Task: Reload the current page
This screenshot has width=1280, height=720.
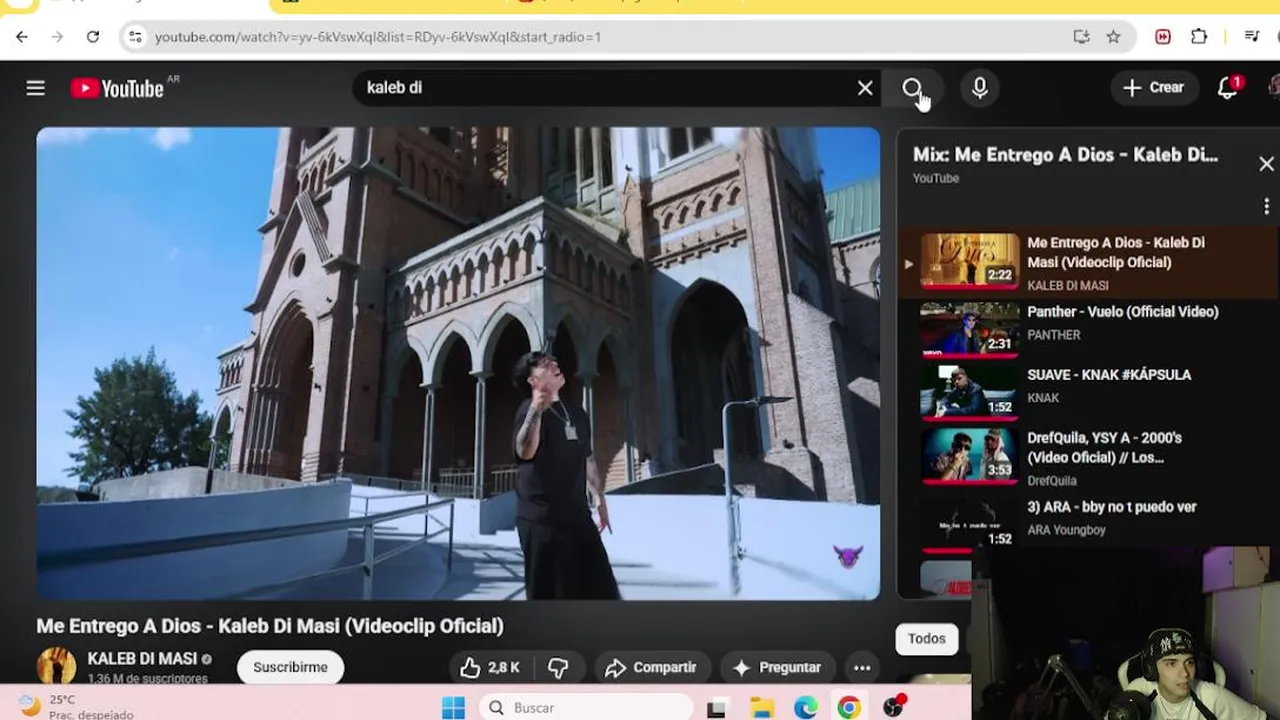Action: point(93,37)
